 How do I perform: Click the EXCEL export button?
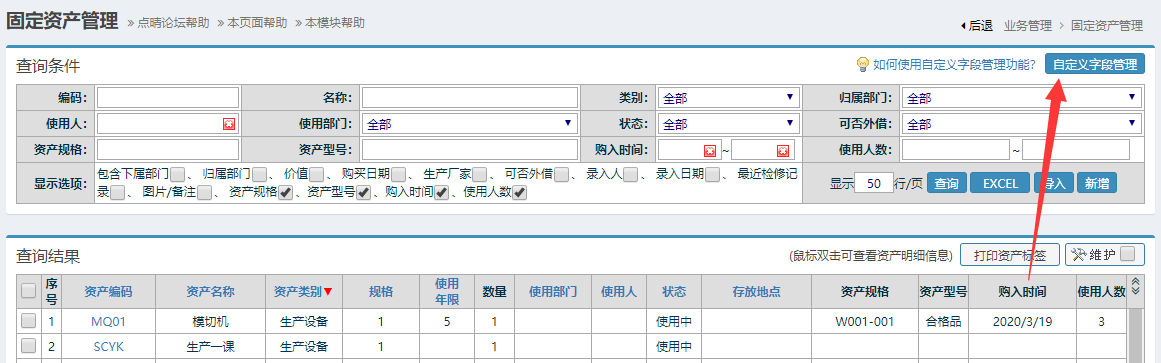coord(1000,183)
